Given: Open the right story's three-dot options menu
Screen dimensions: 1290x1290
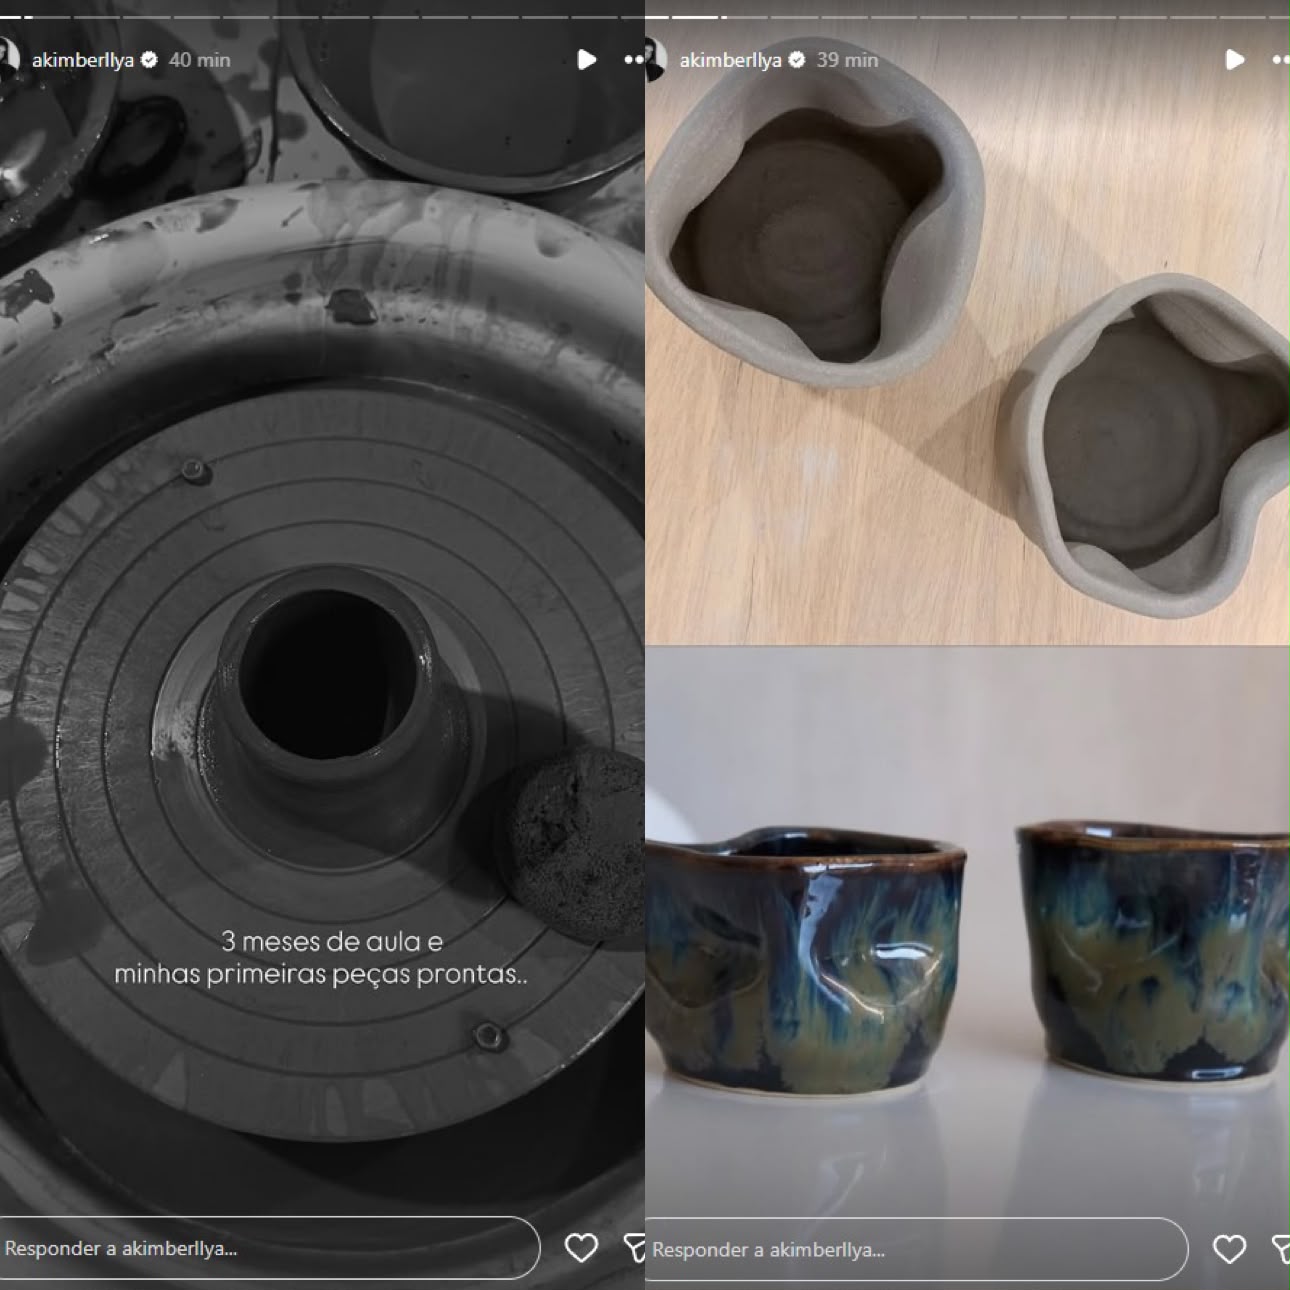Looking at the screenshot, I should click(x=1280, y=60).
